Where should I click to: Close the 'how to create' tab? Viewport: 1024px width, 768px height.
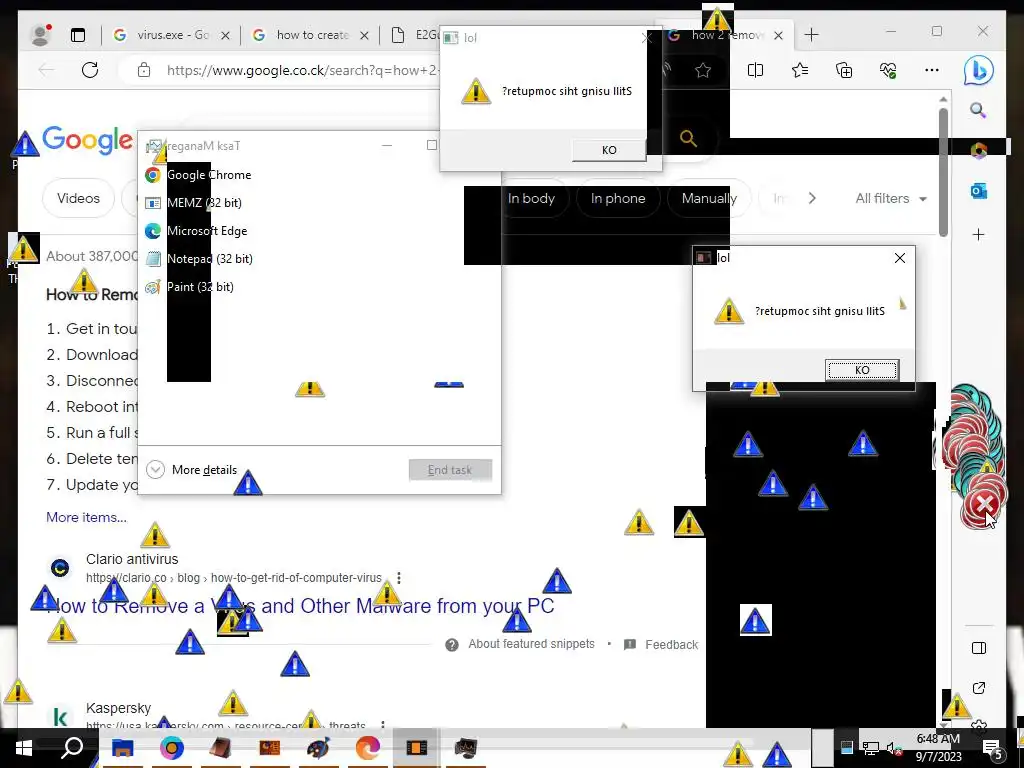click(x=364, y=35)
